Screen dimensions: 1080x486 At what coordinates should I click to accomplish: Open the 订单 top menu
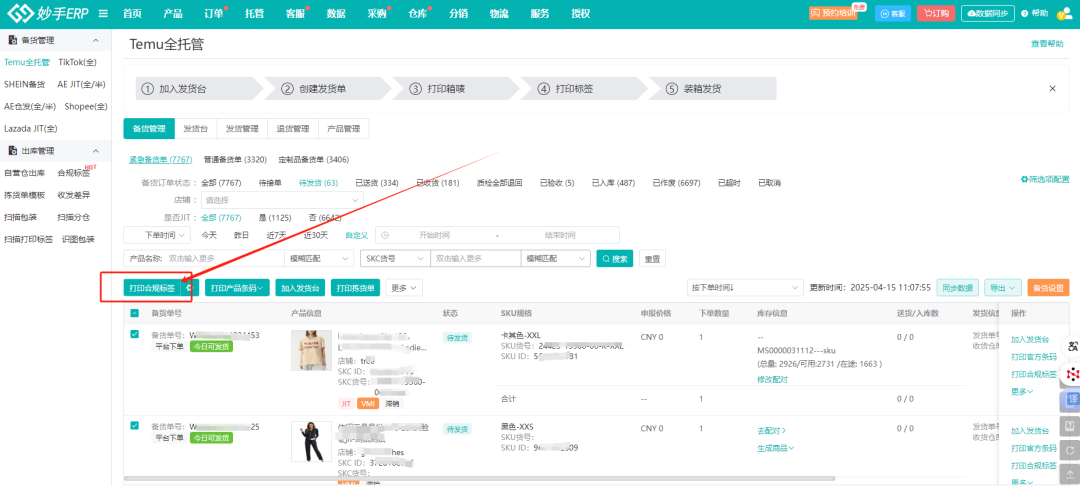(214, 14)
